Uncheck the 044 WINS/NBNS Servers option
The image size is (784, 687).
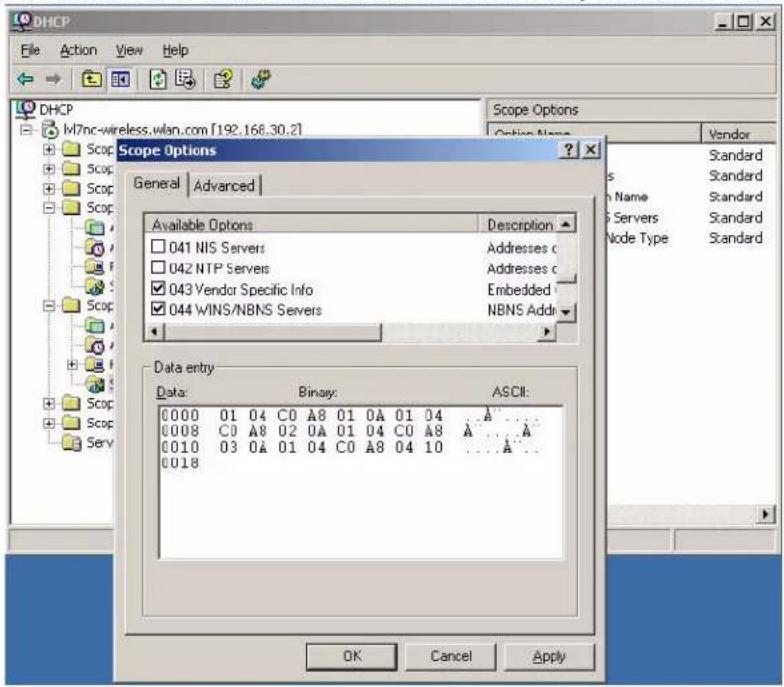tap(158, 309)
